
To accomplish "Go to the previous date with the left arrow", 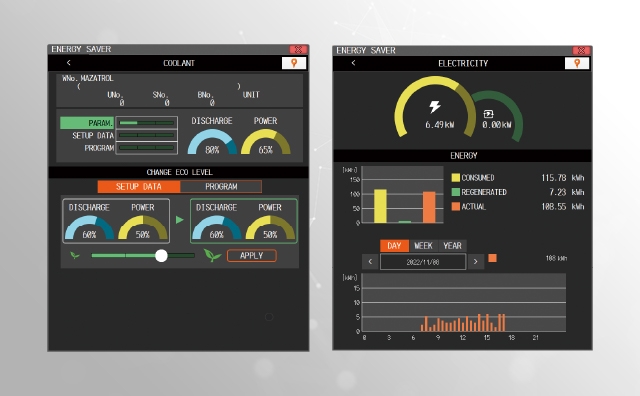I will [370, 262].
